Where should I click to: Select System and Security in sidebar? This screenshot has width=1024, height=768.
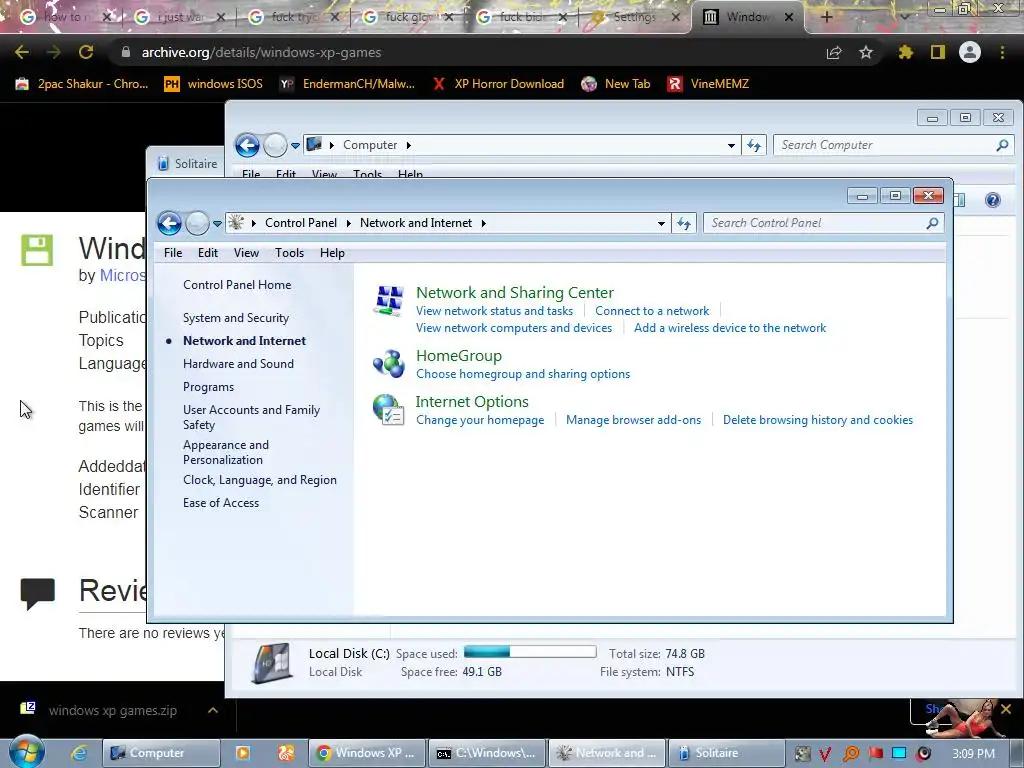[x=236, y=318]
